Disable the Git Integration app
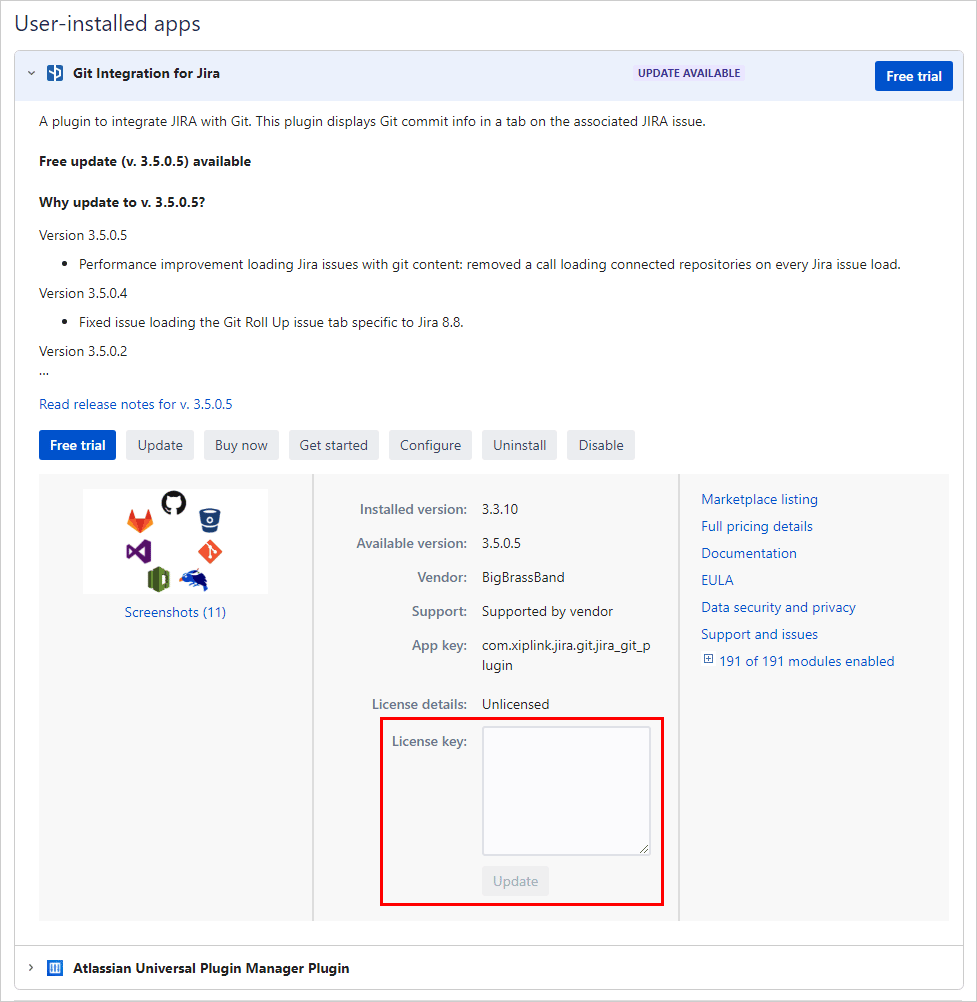 600,445
